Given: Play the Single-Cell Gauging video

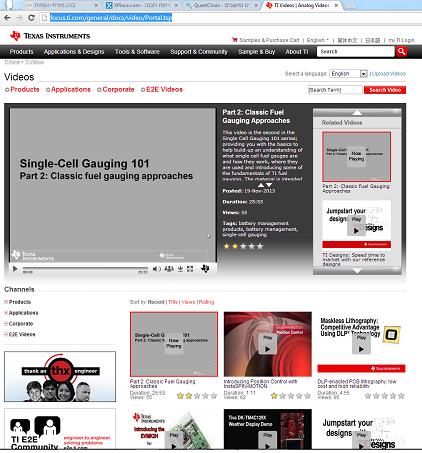Looking at the screenshot, I should point(15,269).
